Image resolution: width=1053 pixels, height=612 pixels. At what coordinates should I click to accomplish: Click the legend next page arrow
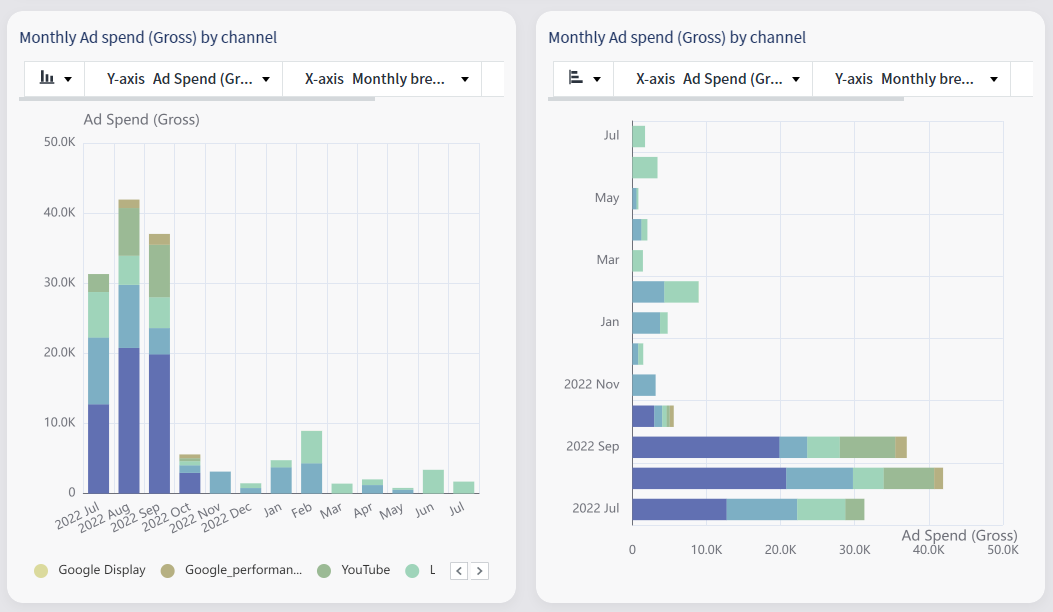click(x=479, y=570)
